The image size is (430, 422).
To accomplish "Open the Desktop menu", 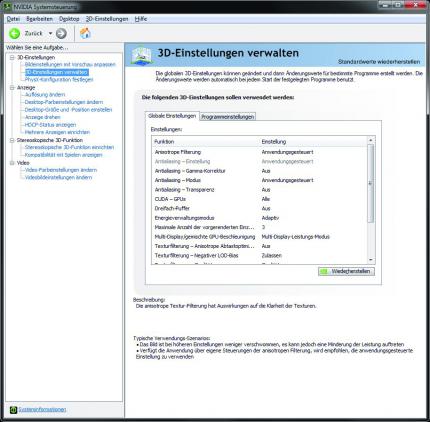I will (69, 19).
